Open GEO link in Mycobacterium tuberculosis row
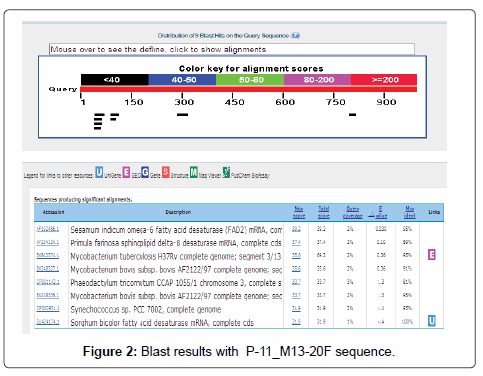The image size is (483, 376). point(432,255)
